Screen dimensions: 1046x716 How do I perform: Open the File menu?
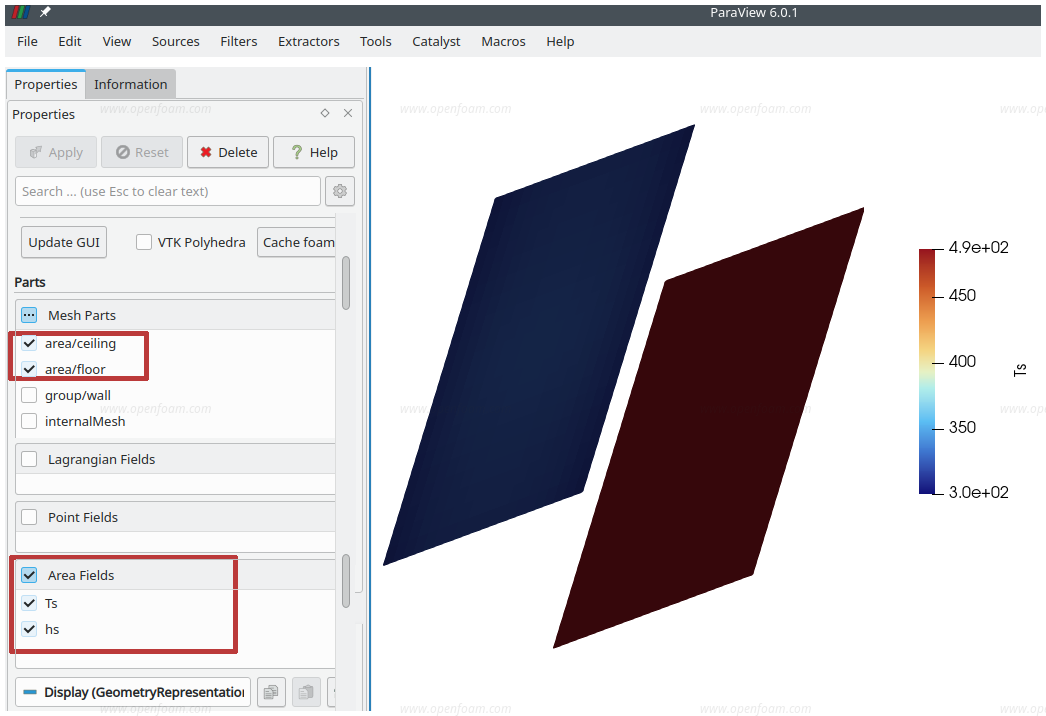[27, 41]
